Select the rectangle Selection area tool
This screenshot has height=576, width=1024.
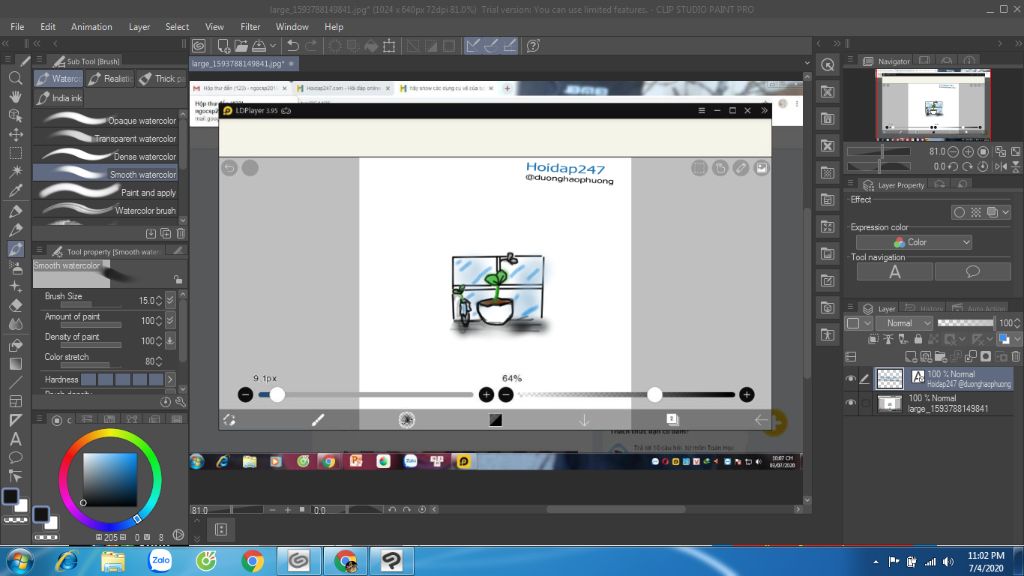coord(15,153)
